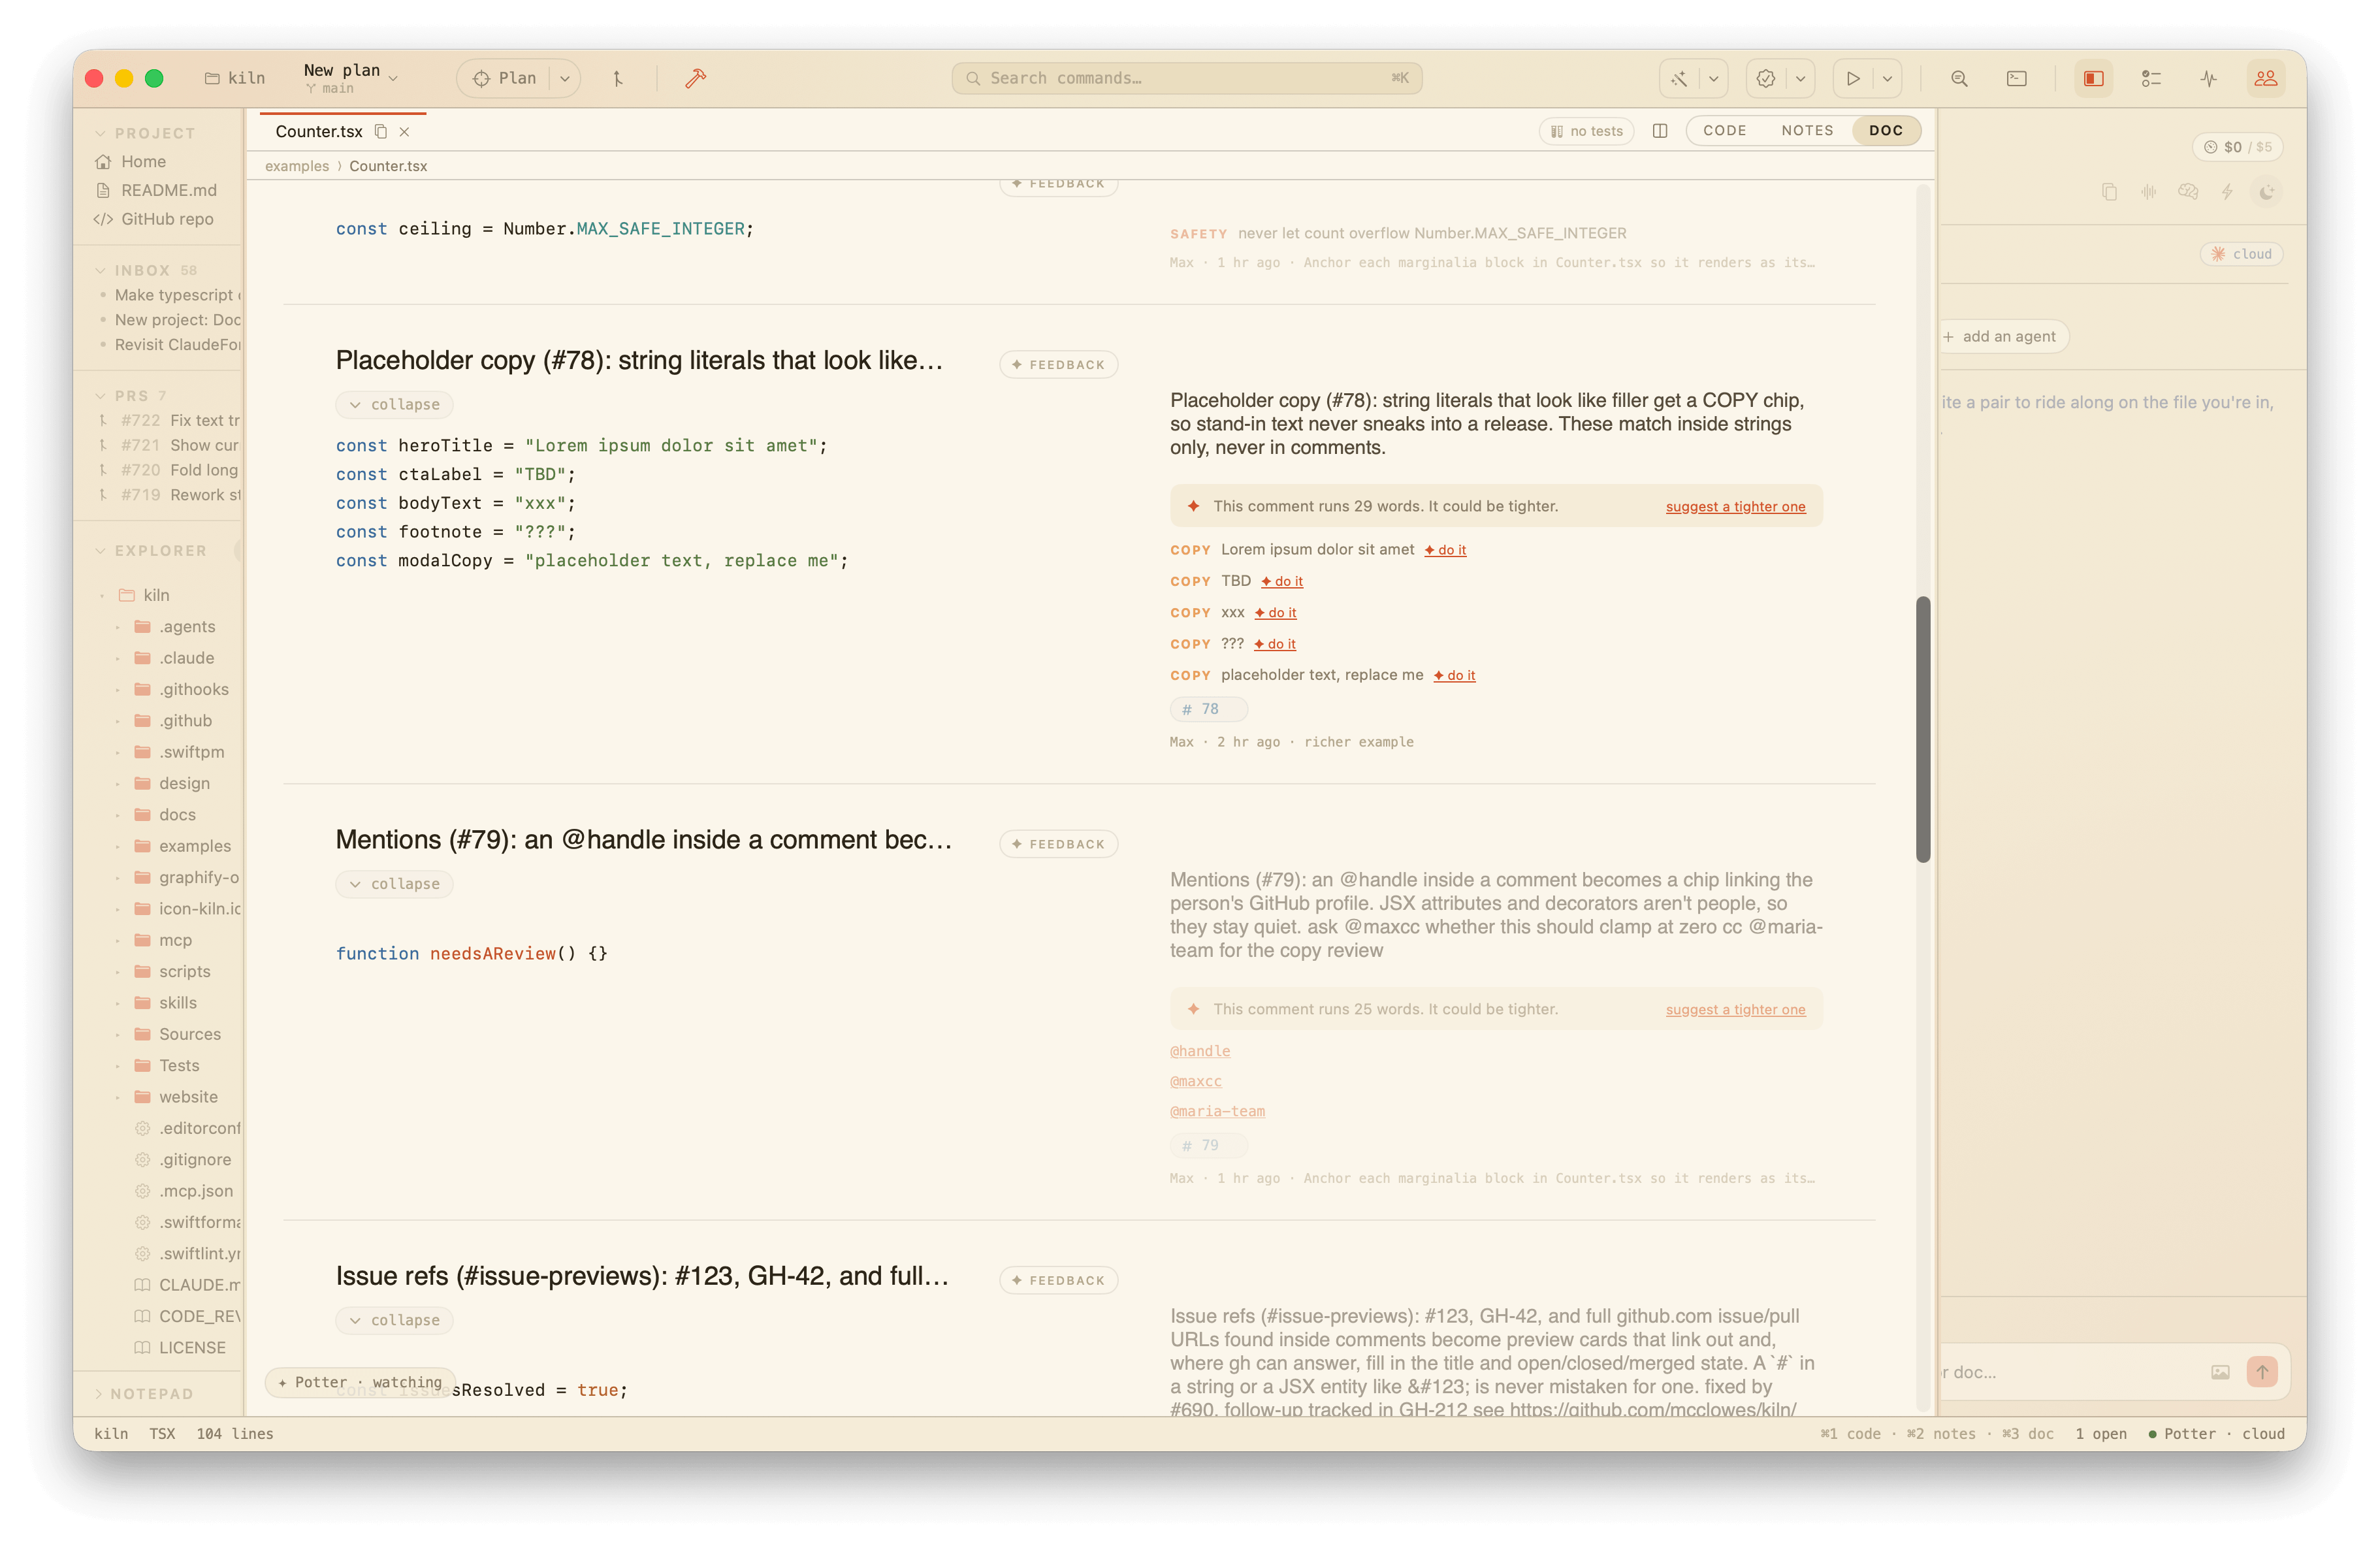Click the brain icon in agent panel
The image size is (2380, 1548).
[x=2188, y=192]
